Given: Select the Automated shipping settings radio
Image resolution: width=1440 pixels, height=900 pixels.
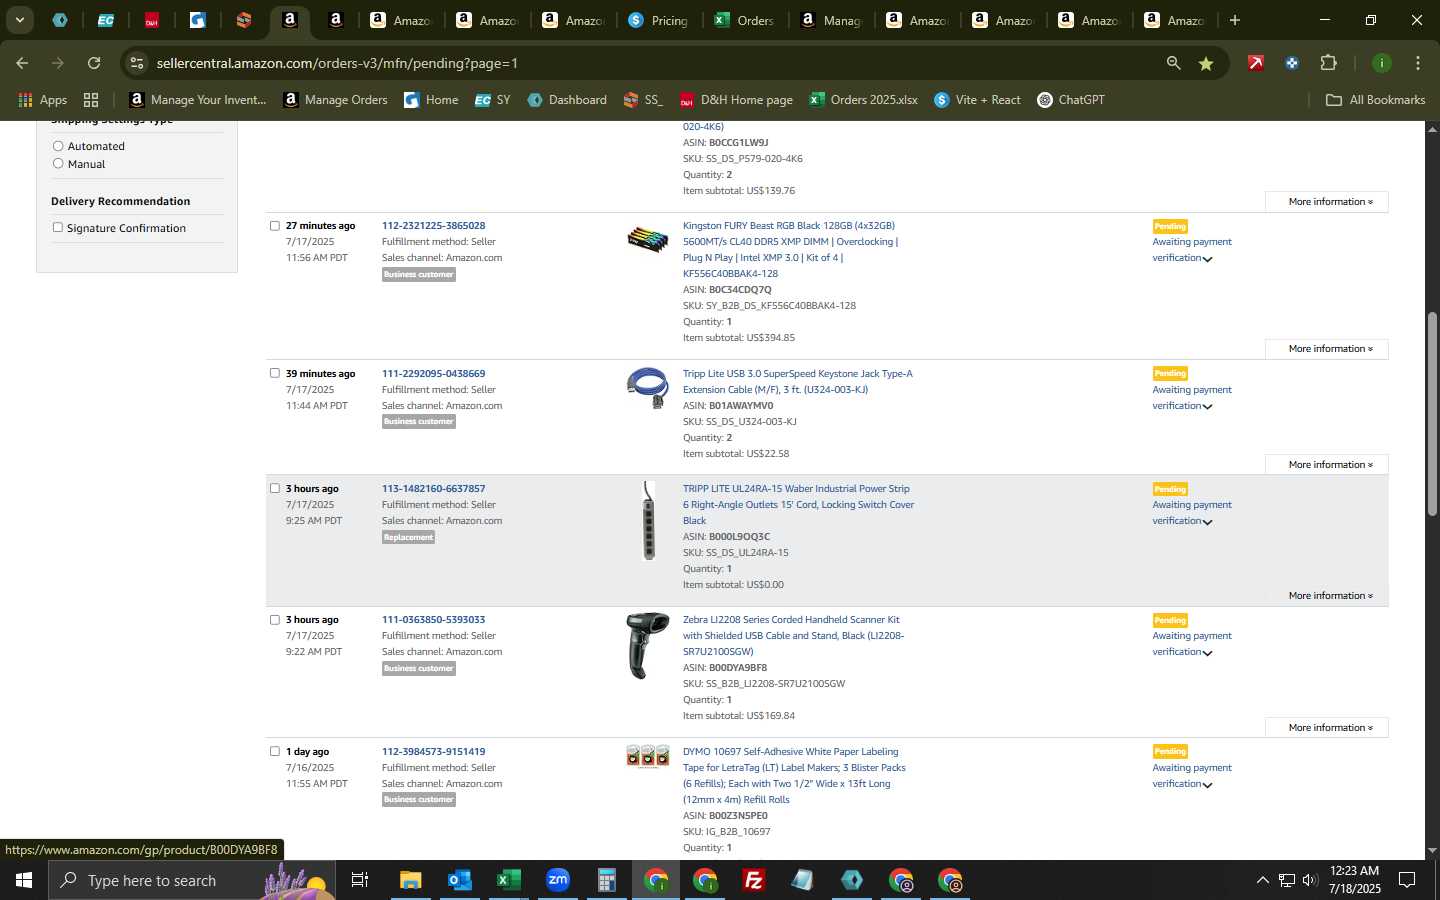Looking at the screenshot, I should pyautogui.click(x=58, y=146).
